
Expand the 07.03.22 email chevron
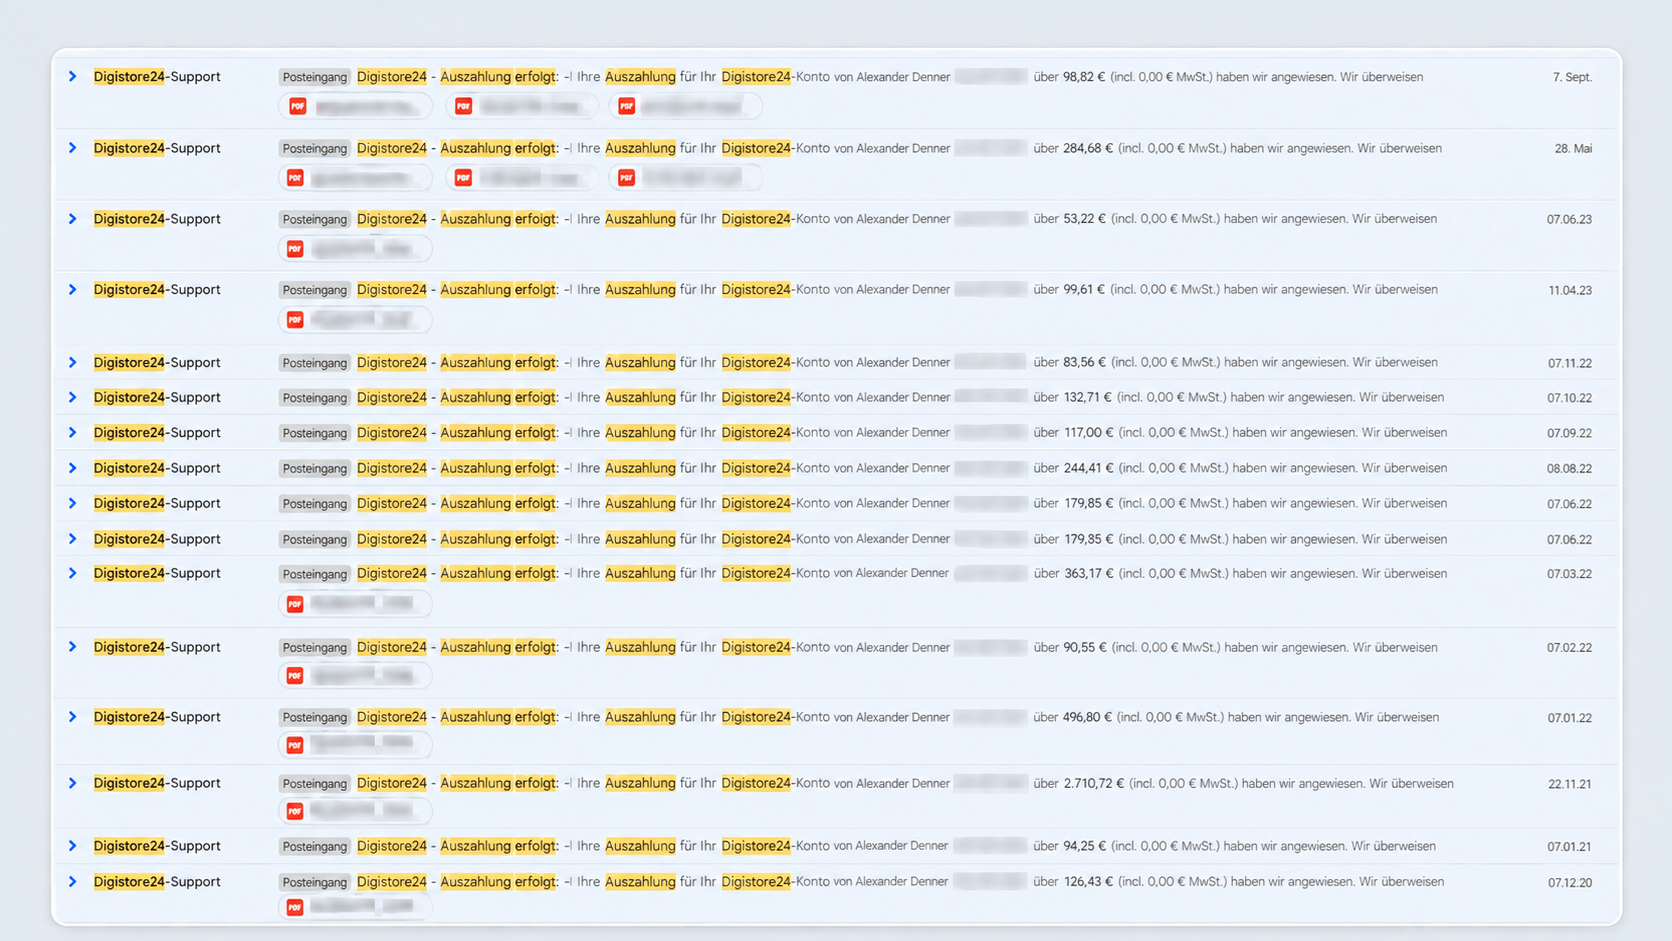(x=72, y=573)
